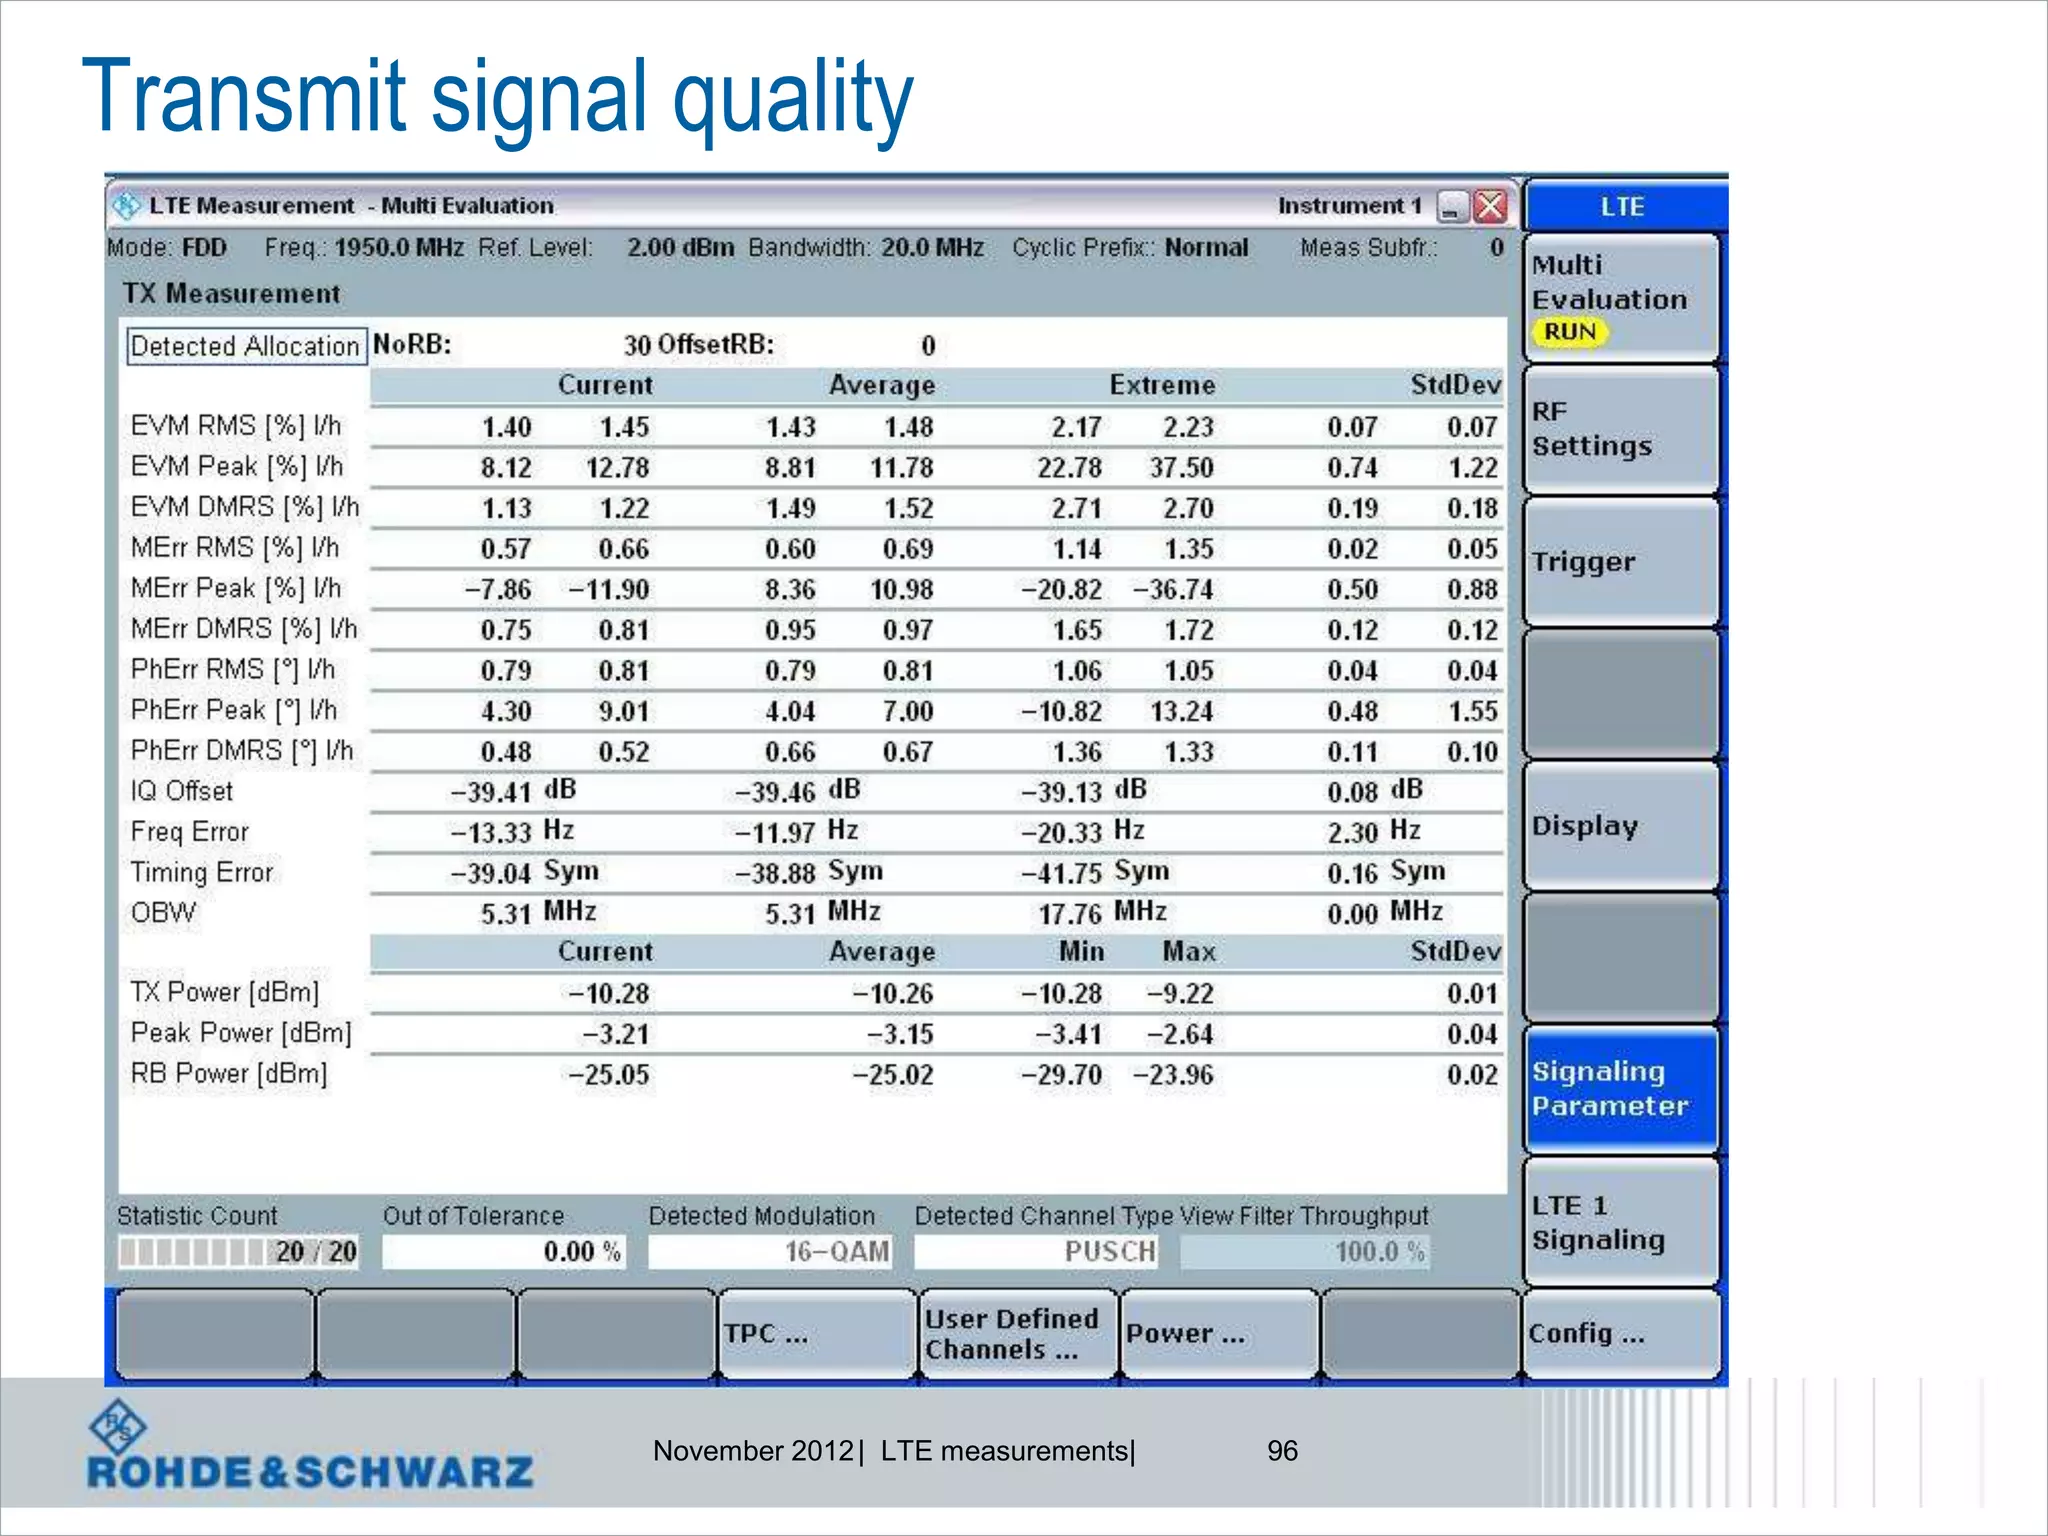Screen dimensions: 2048x1536
Task: Select the PhErr RMS row label
Action: click(x=233, y=669)
